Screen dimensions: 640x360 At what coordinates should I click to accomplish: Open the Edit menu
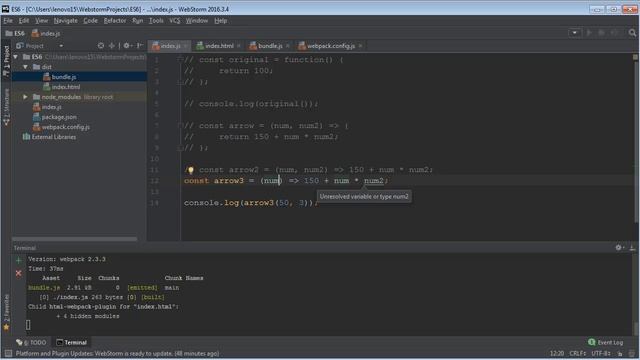pos(24,21)
